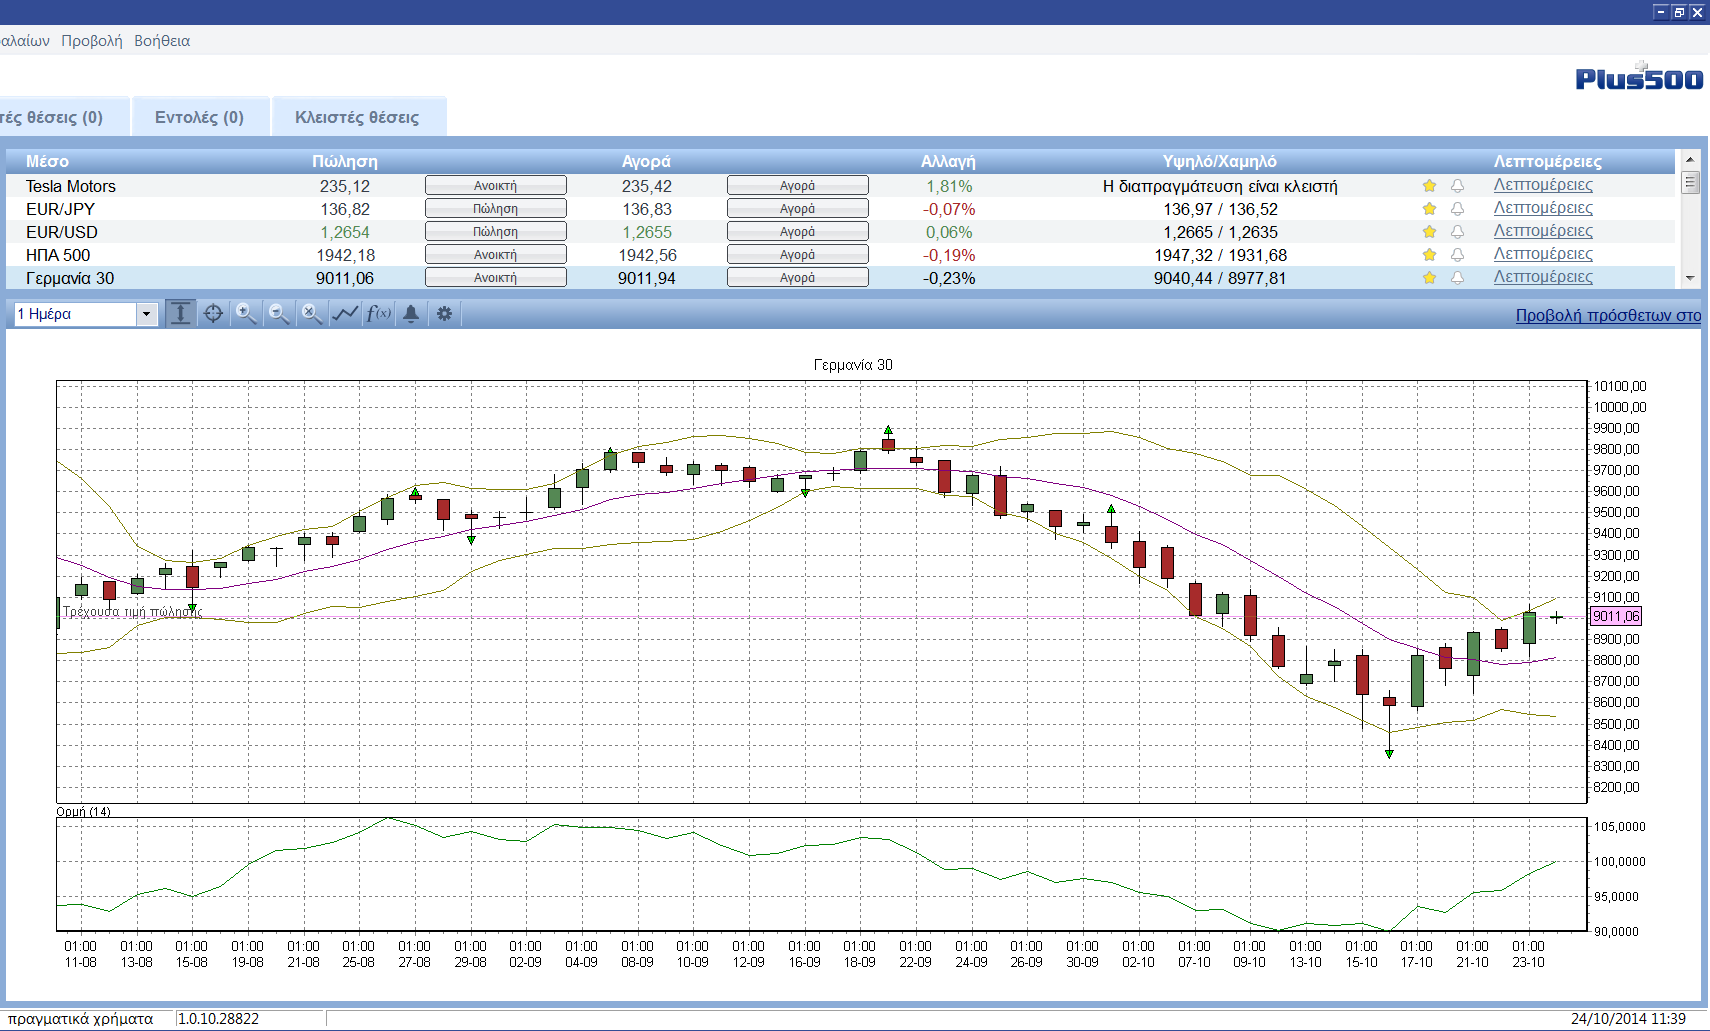Toggle favorite star for EUR/JPY

[x=1429, y=209]
